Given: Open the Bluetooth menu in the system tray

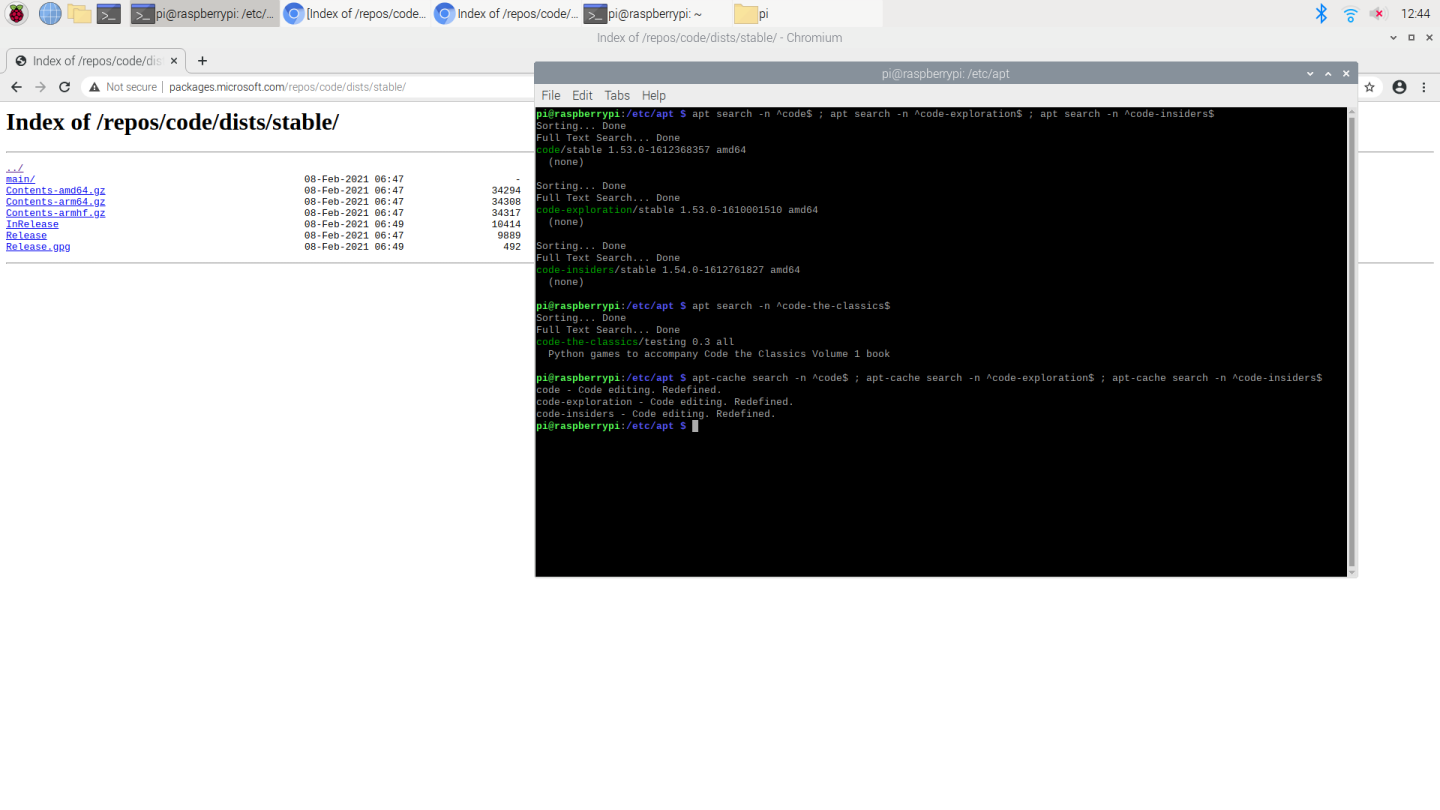Looking at the screenshot, I should [1320, 13].
